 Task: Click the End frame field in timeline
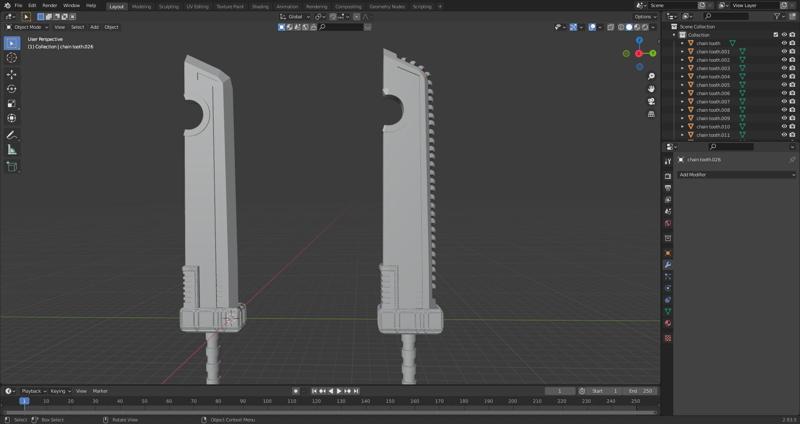(x=639, y=391)
